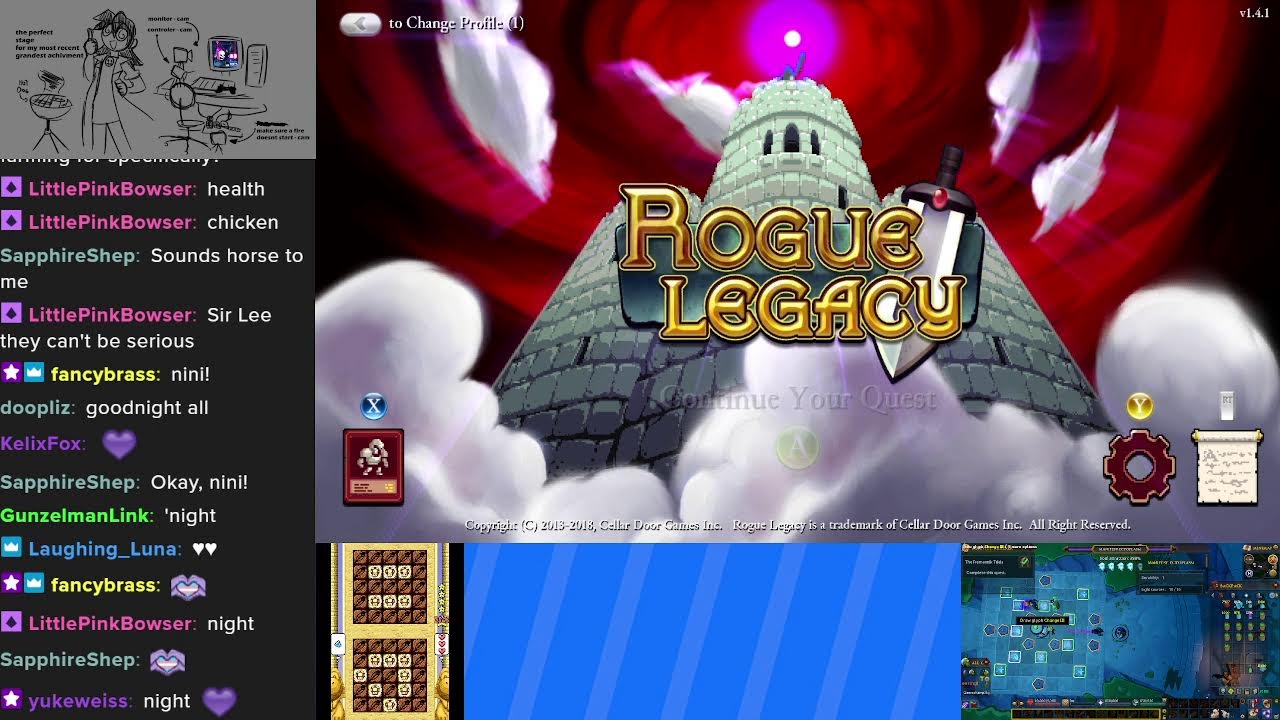Click the v1.4.1 version number
The height and width of the screenshot is (720, 1280).
click(1254, 13)
